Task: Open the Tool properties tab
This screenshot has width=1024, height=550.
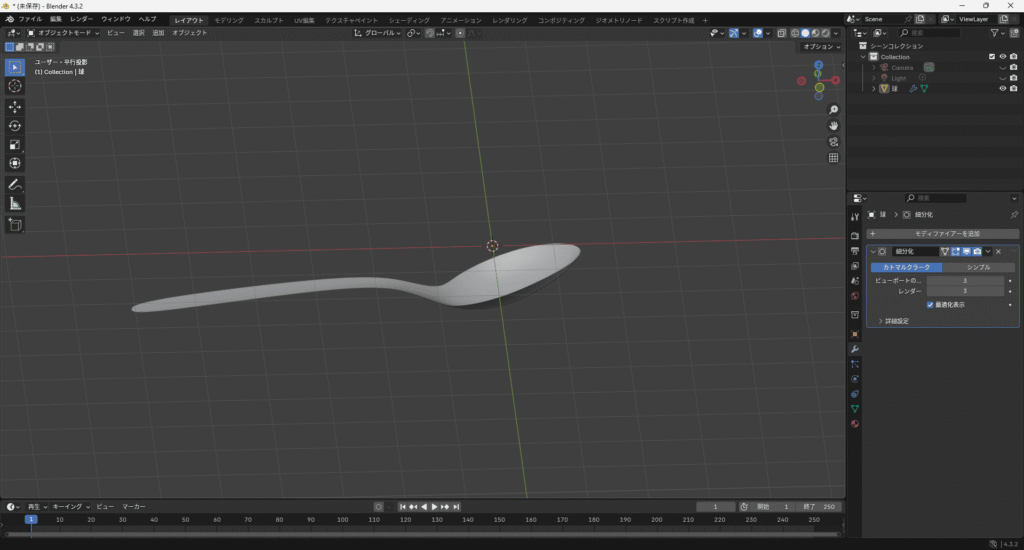Action: [x=855, y=217]
